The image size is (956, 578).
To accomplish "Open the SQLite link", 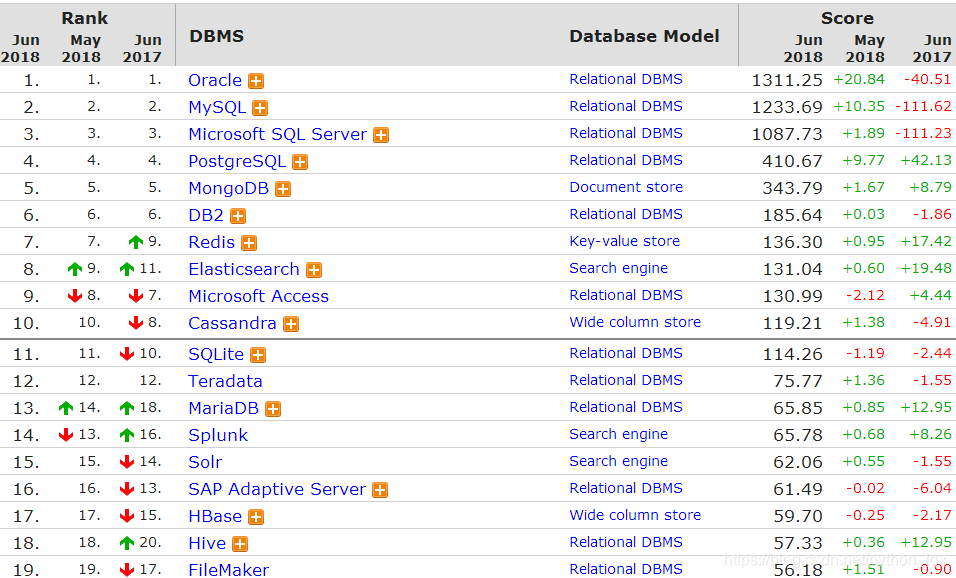I will tap(216, 354).
